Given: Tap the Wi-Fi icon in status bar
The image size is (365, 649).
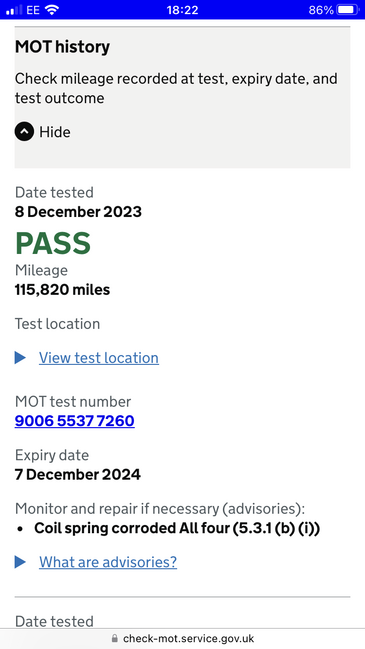Looking at the screenshot, I should [x=52, y=10].
